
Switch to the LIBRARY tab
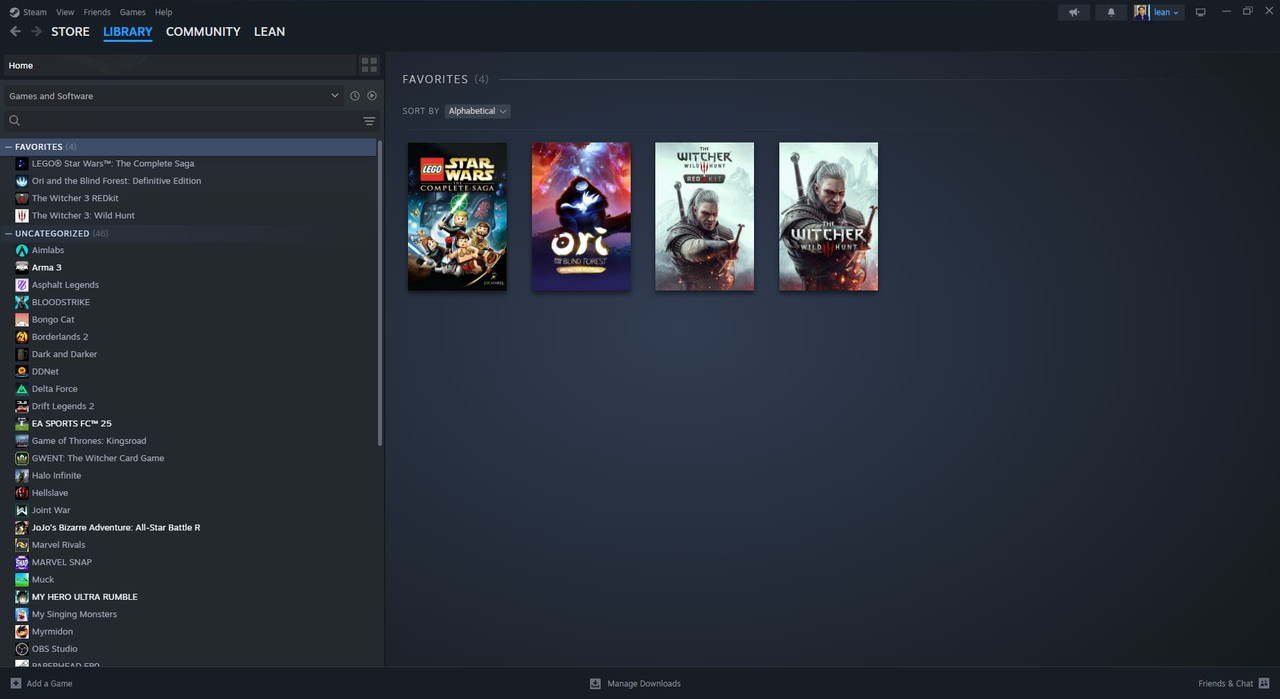pos(128,32)
